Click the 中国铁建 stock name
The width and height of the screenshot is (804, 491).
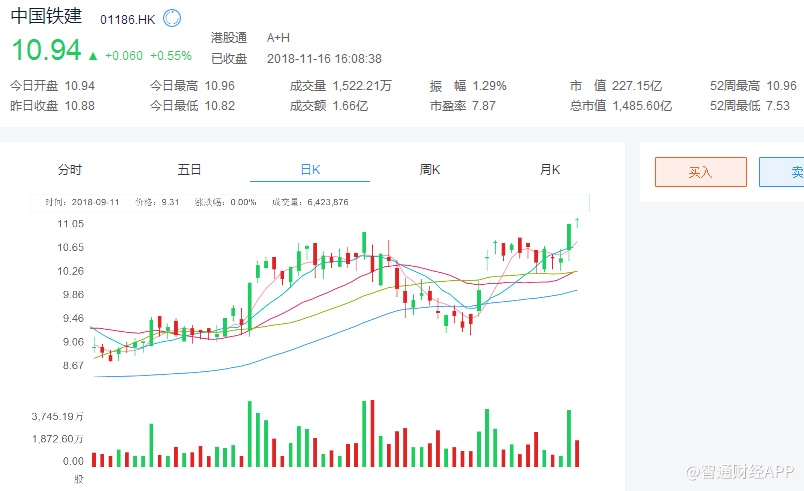[46, 18]
